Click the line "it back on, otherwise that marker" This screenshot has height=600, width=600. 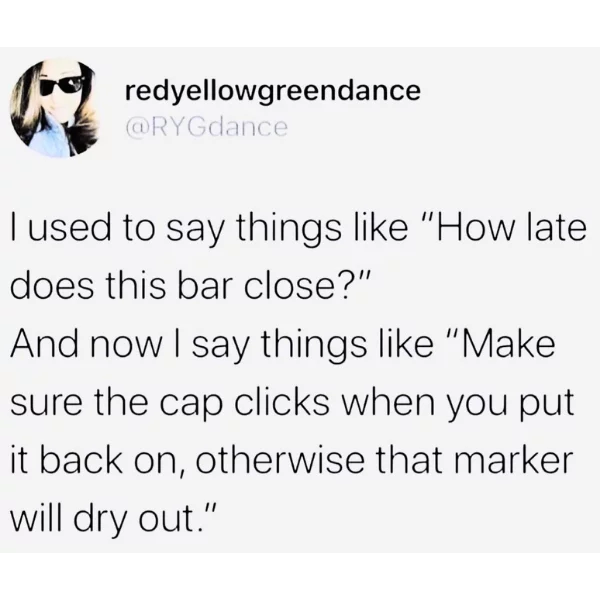[x=292, y=460]
